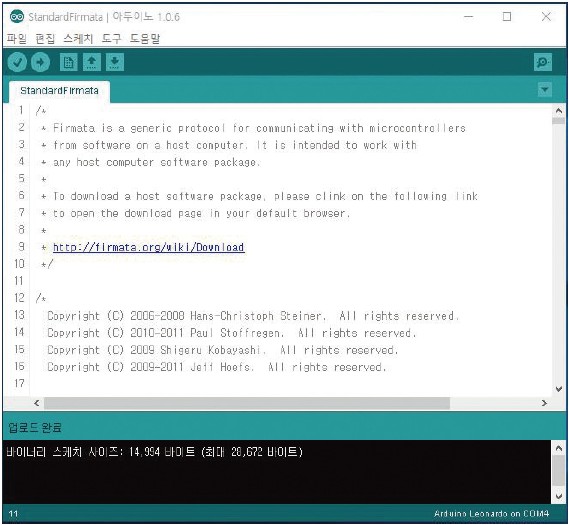Viewport: 569px width, 525px height.
Task: Select the StandardFirmata tab
Action: (59, 91)
